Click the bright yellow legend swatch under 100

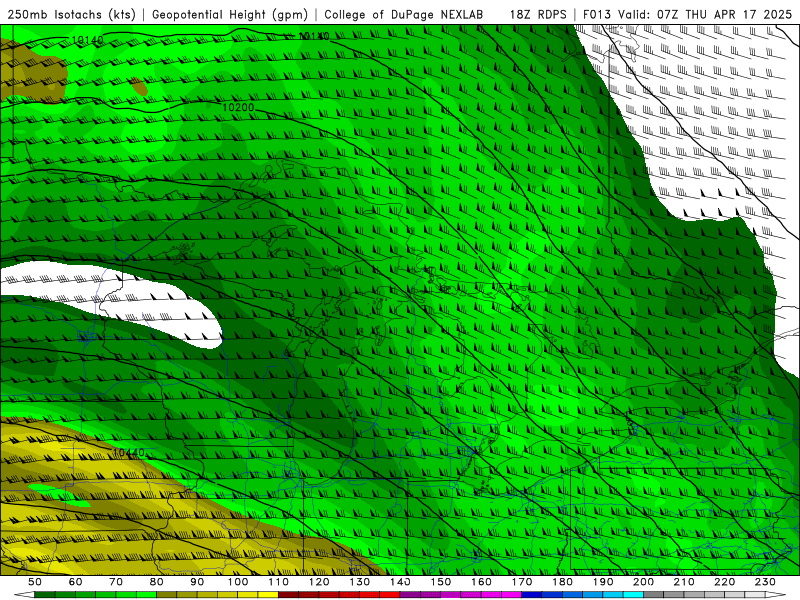[247, 595]
